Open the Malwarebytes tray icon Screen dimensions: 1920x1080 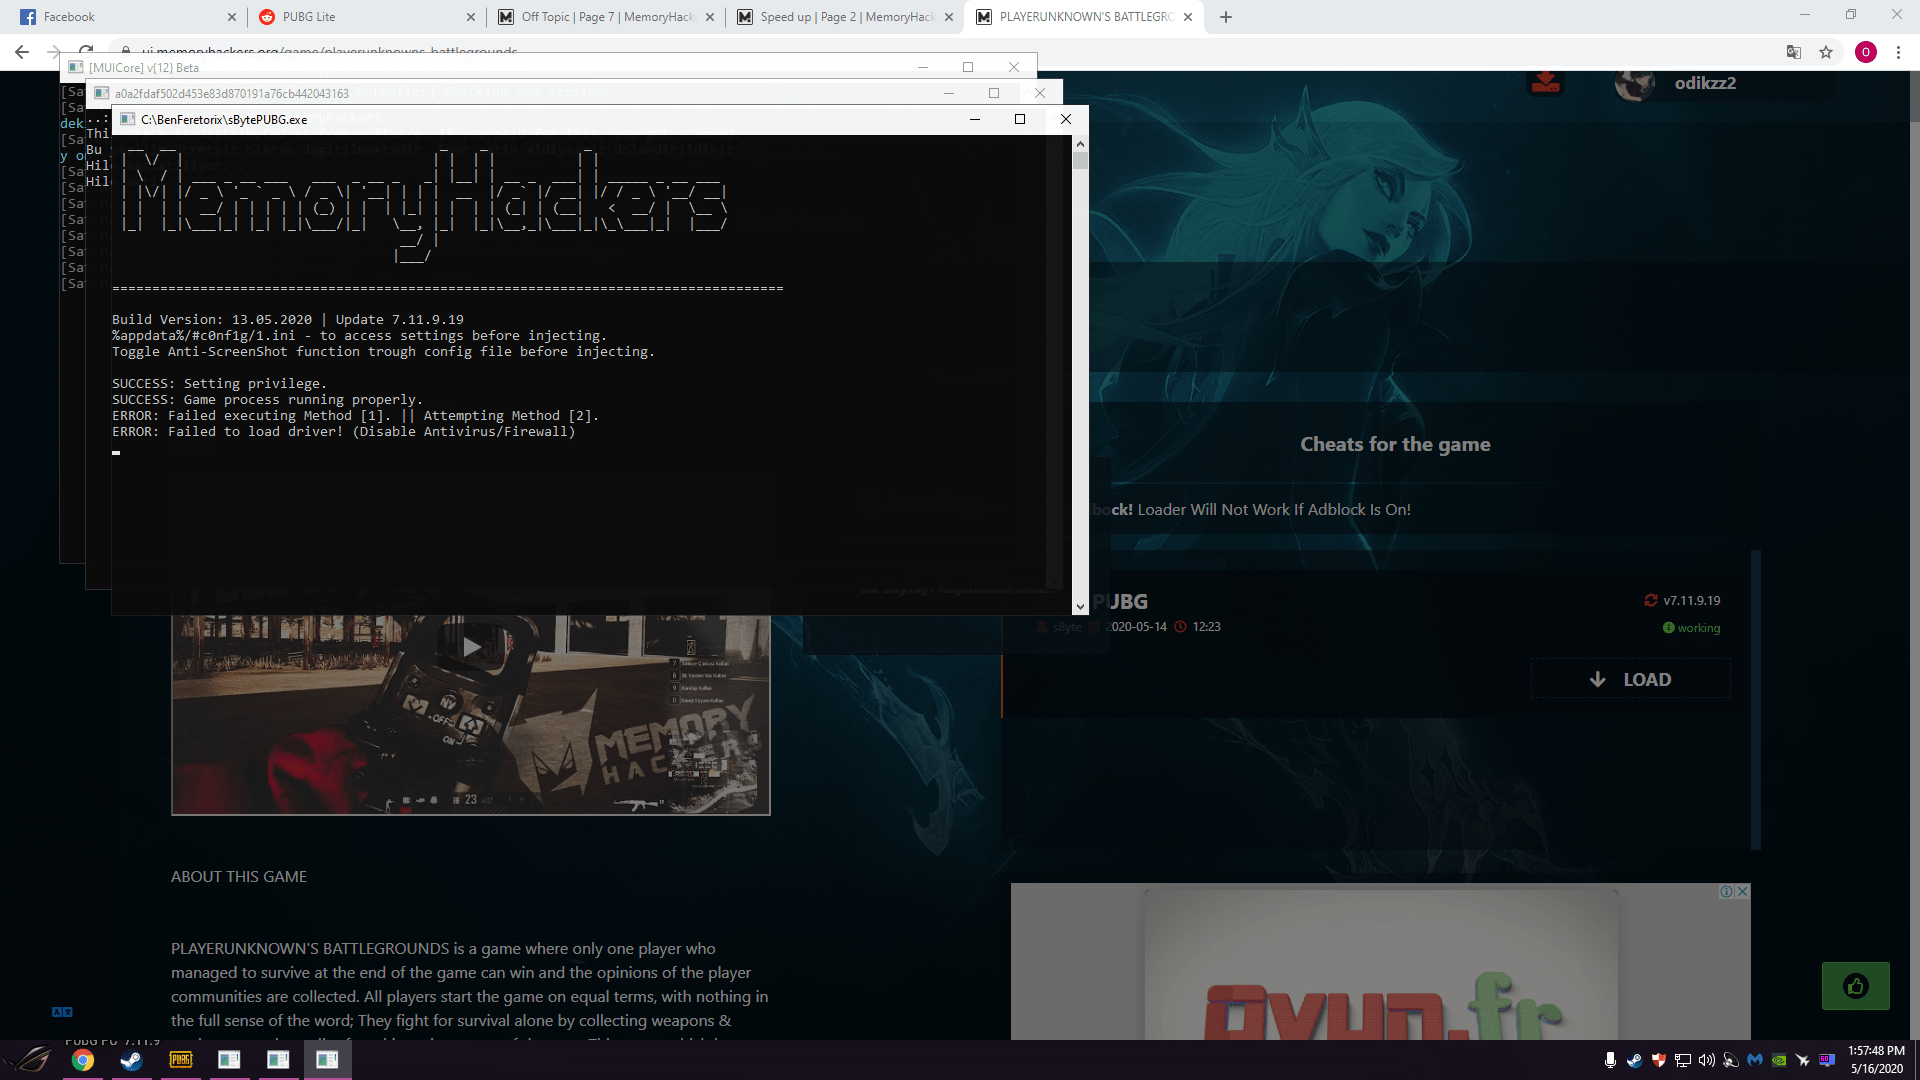[x=1755, y=1060]
